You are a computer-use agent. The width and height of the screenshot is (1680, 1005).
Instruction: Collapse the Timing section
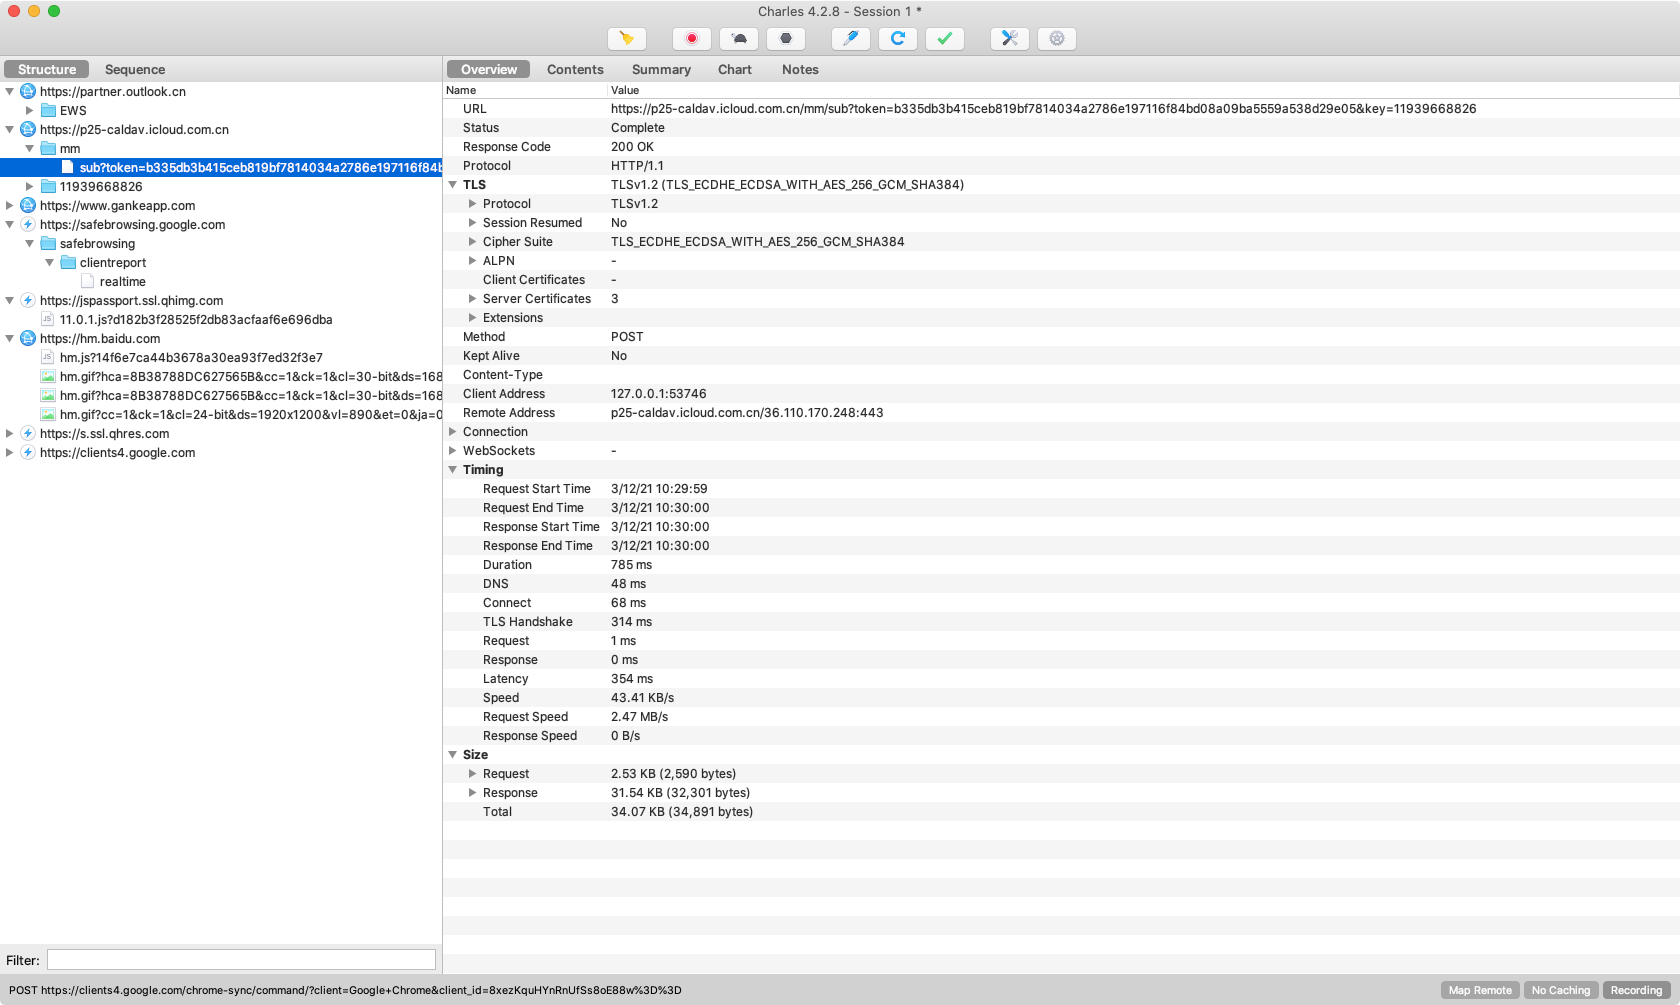(x=453, y=470)
